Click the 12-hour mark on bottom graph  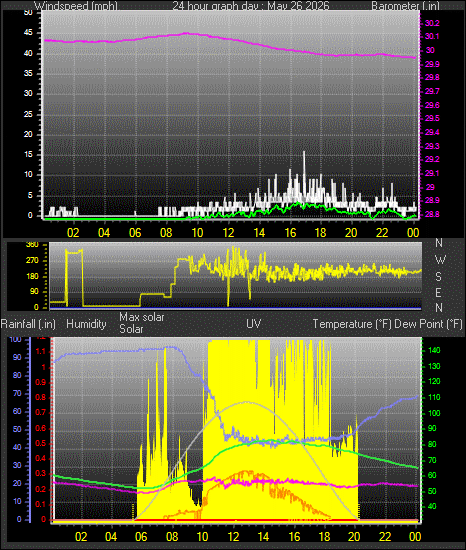coord(233,537)
